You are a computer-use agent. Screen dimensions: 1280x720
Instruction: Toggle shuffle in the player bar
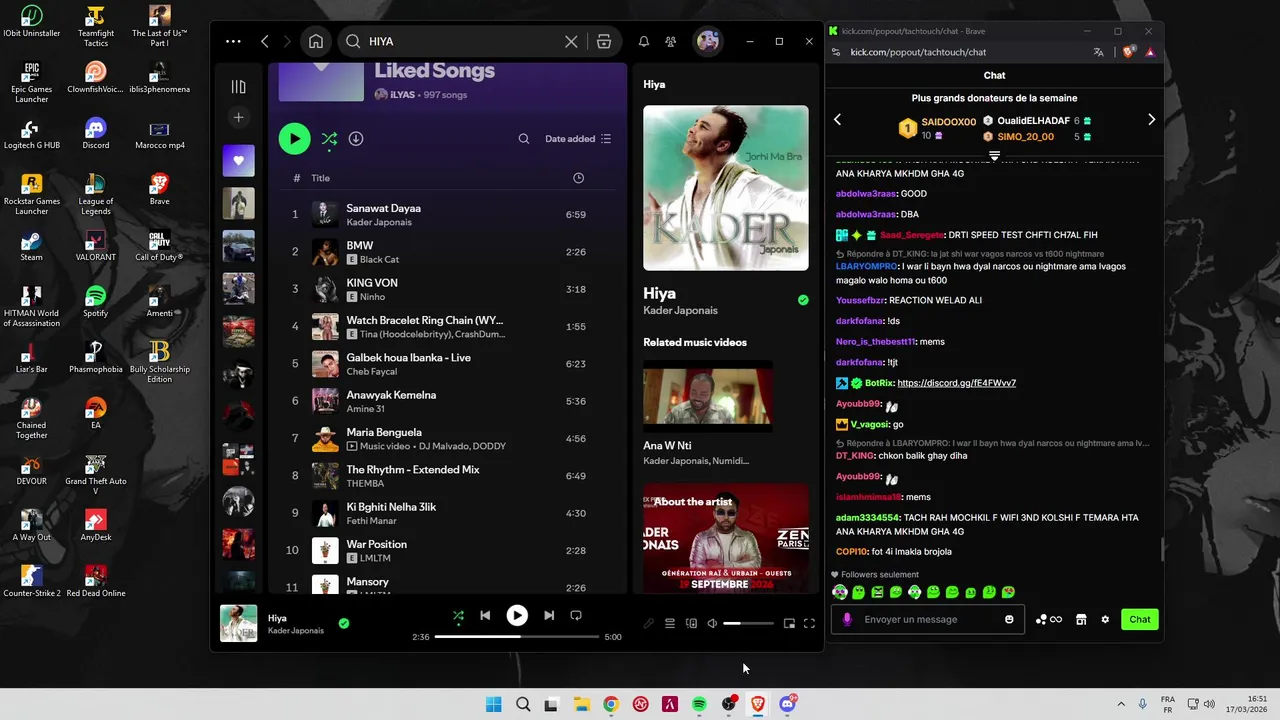[x=458, y=616]
